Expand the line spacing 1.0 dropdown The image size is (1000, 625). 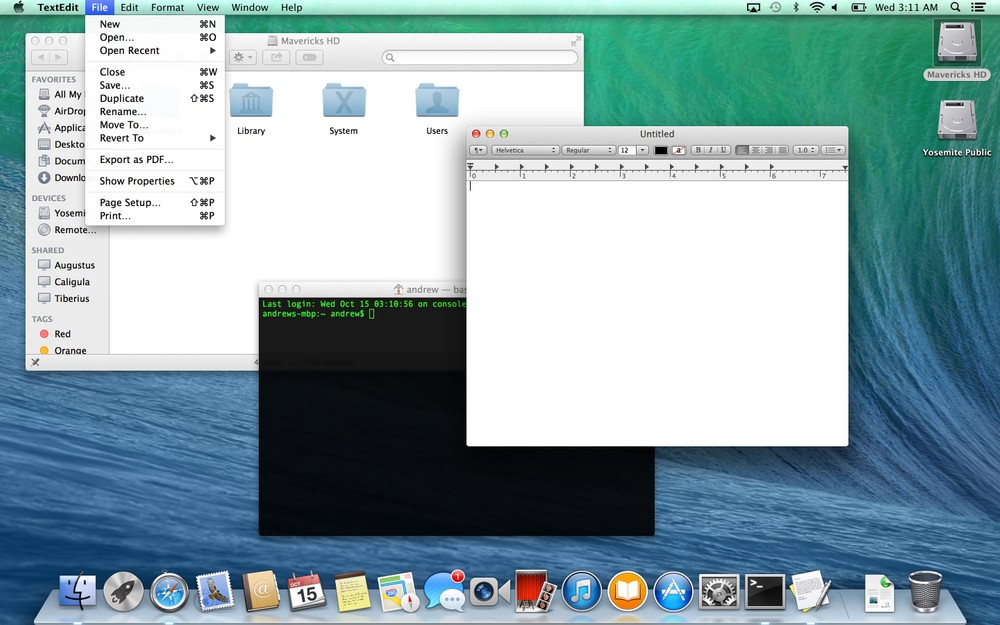tap(805, 150)
